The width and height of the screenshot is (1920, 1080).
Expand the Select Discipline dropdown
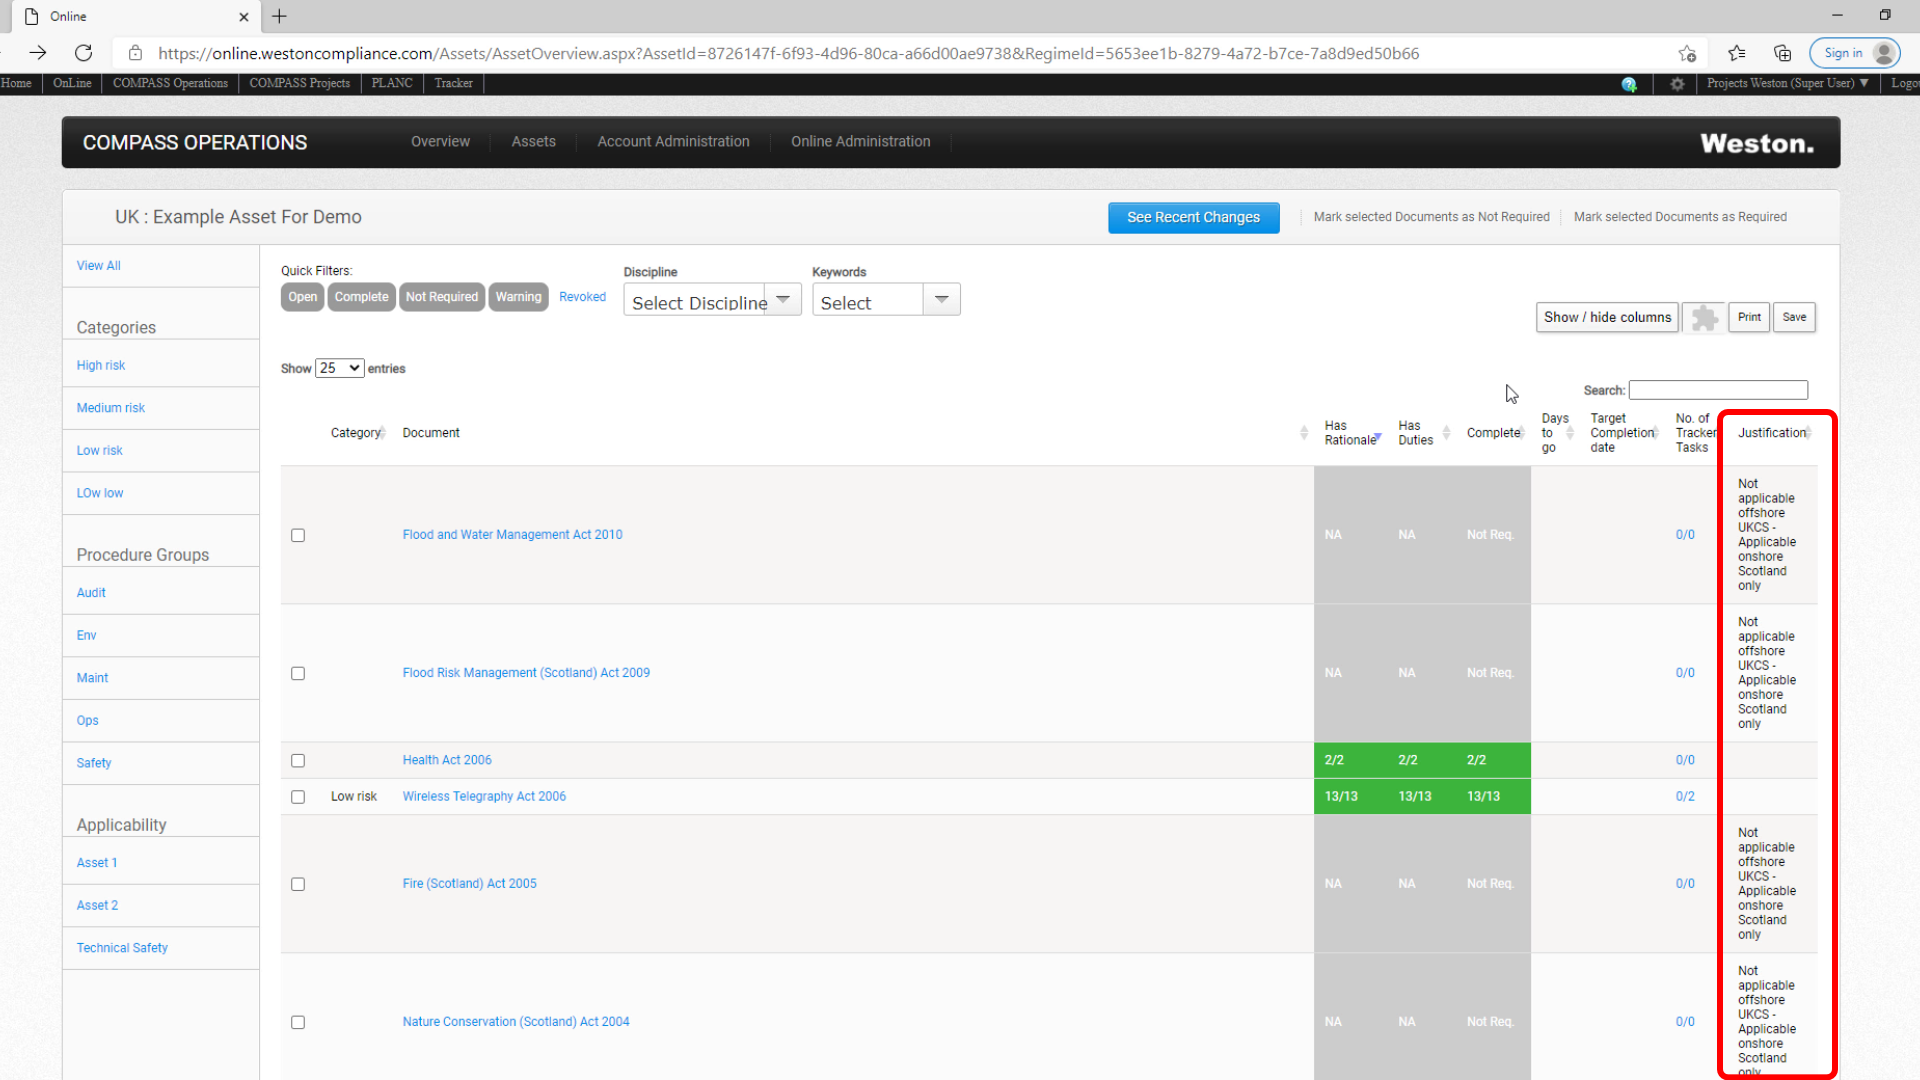coord(712,300)
